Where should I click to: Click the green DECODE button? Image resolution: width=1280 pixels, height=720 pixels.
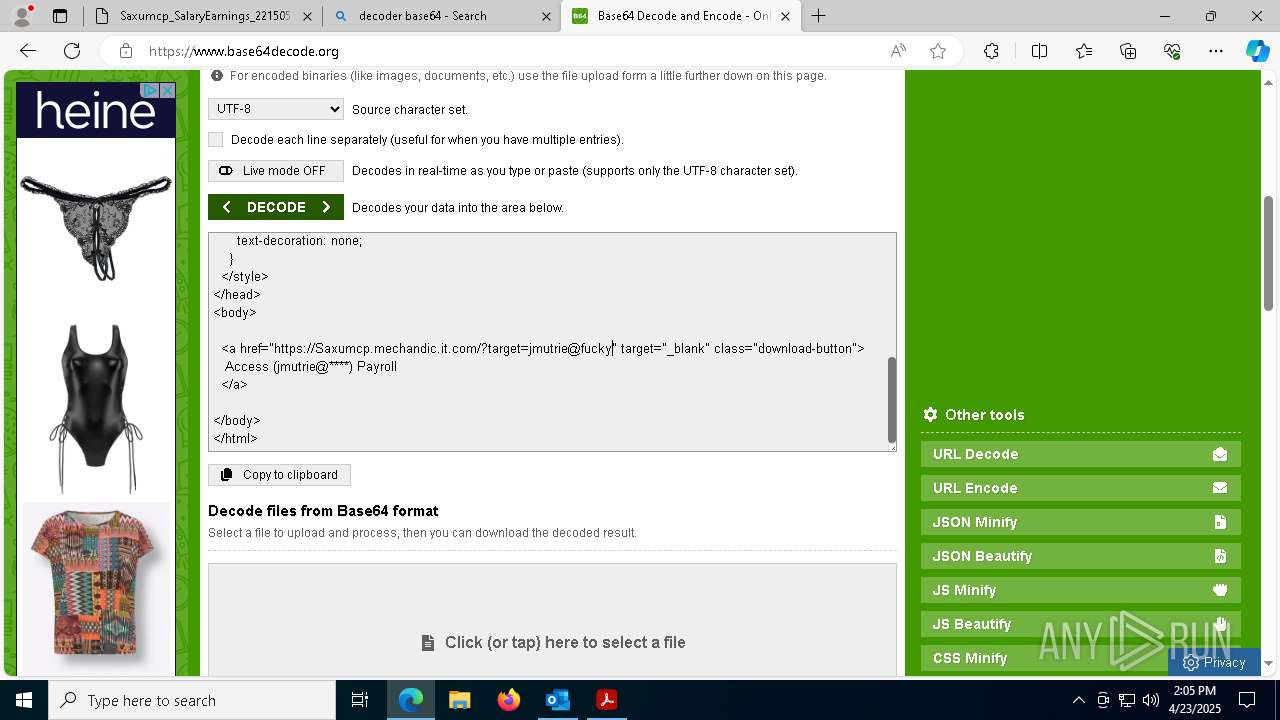click(276, 207)
